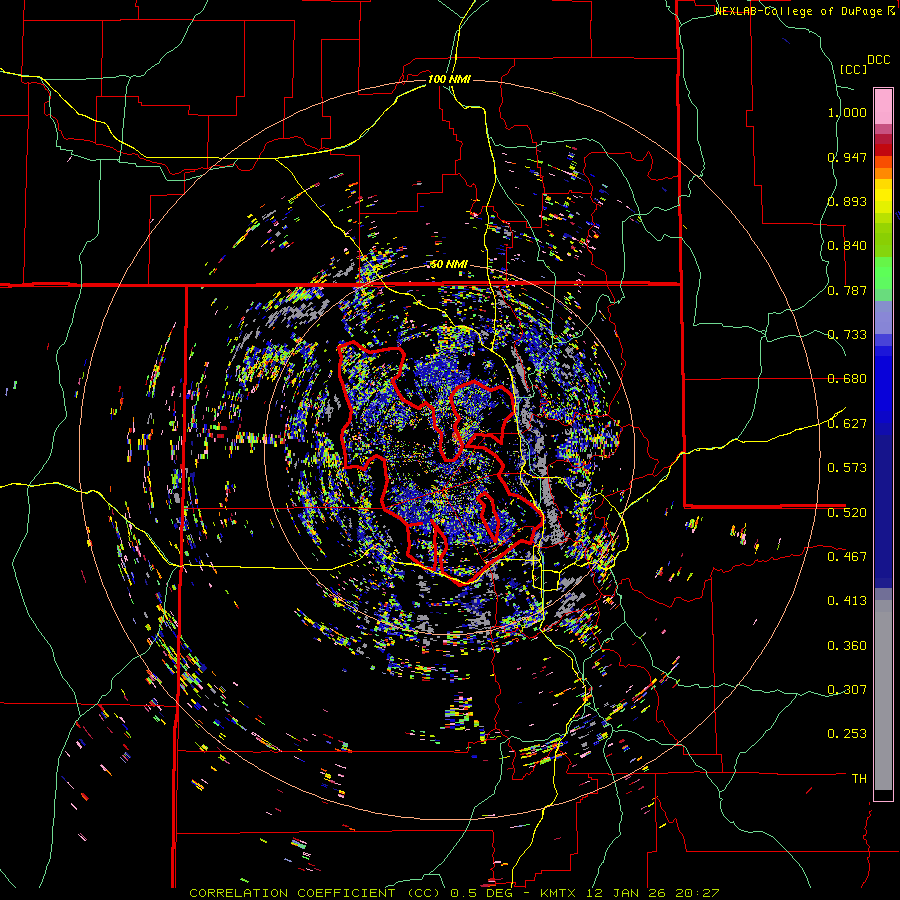This screenshot has width=900, height=900.
Task: Click the 0.307 scale value
Action: coord(847,690)
